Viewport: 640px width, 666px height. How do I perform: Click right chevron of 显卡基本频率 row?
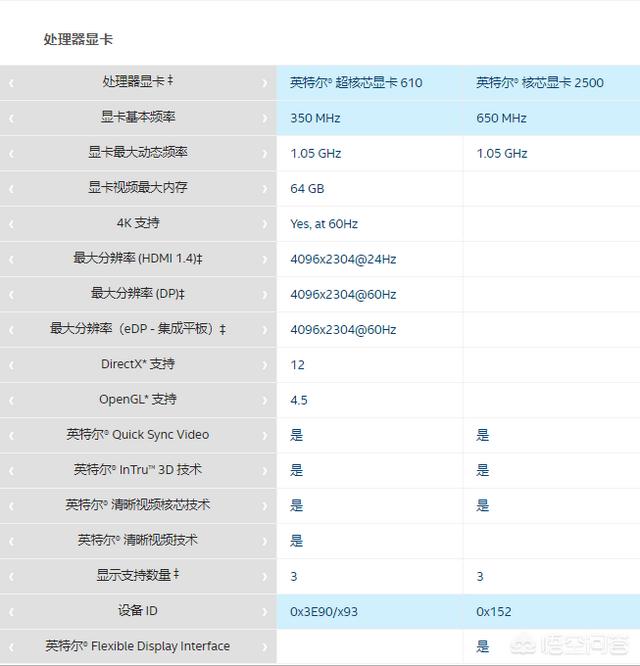click(x=265, y=119)
